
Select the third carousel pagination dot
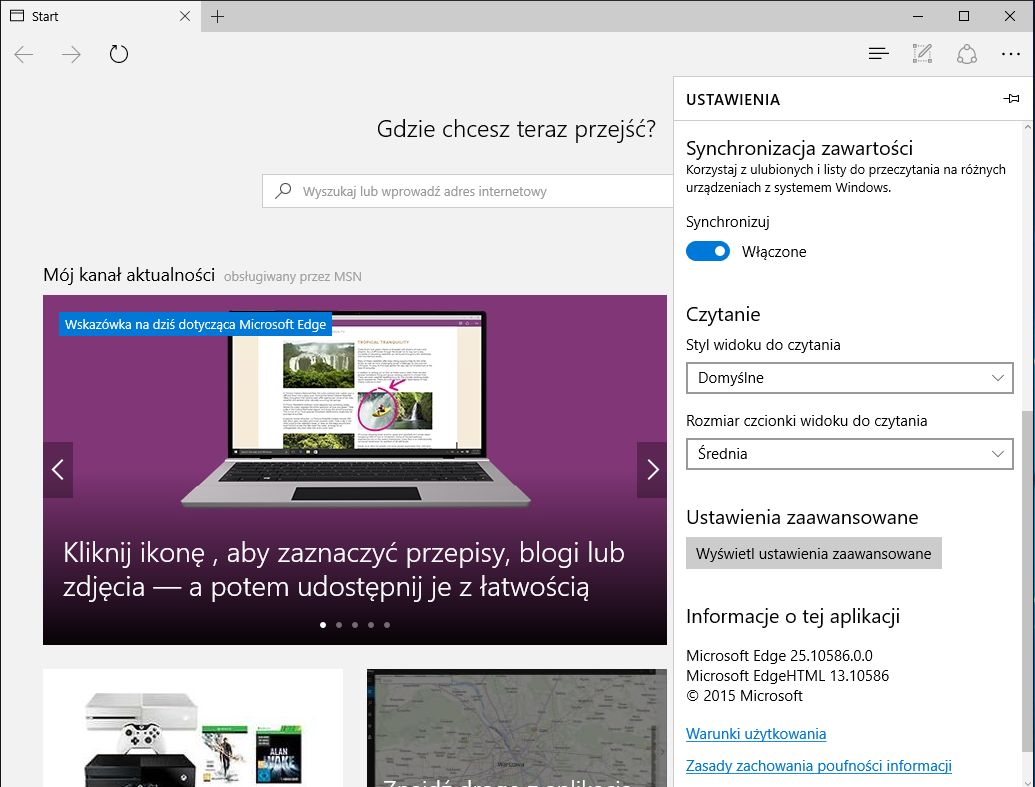[x=355, y=625]
